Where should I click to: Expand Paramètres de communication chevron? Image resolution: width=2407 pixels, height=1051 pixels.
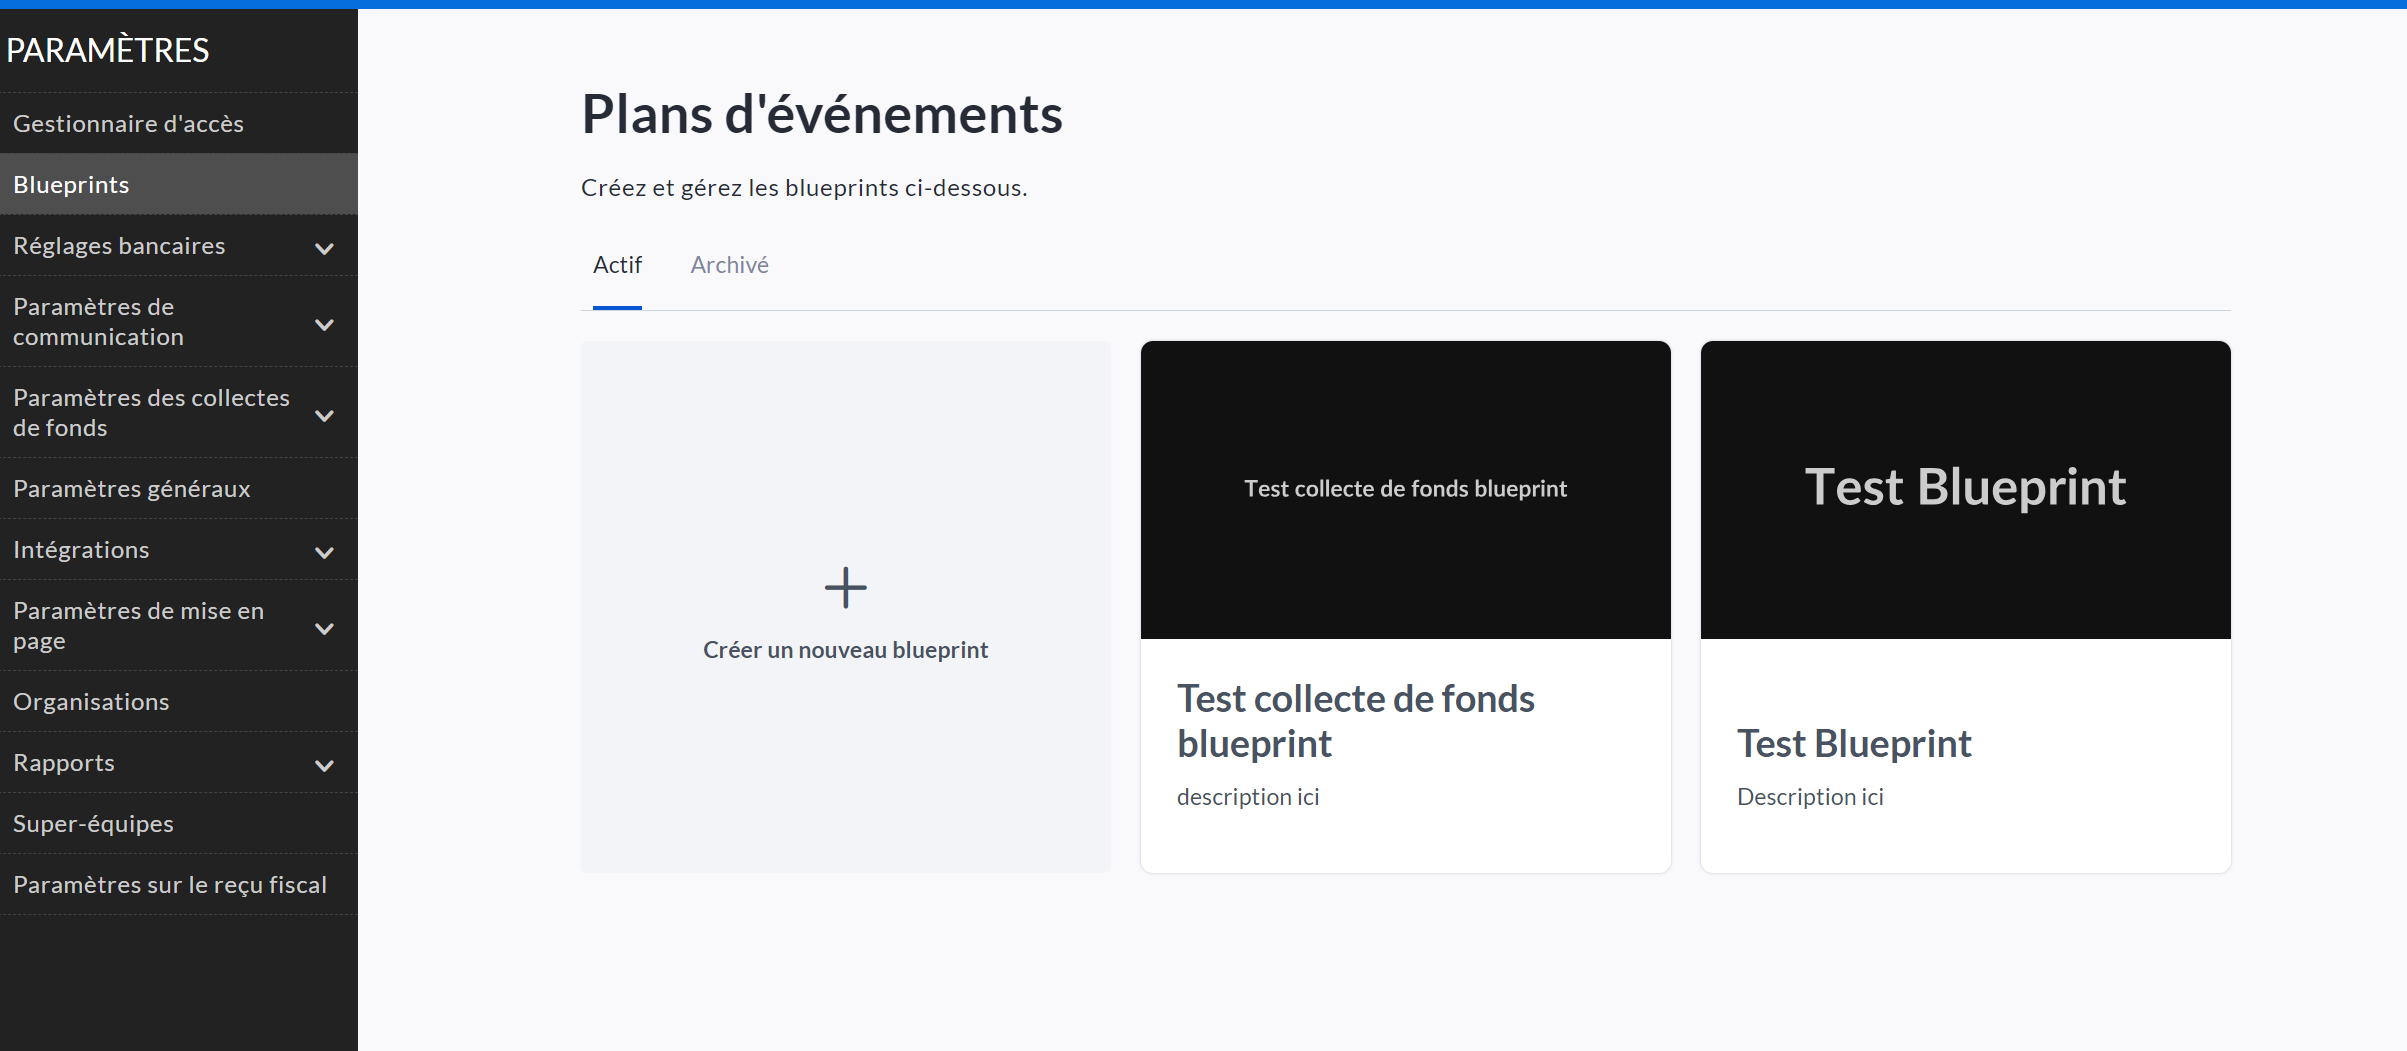point(324,324)
